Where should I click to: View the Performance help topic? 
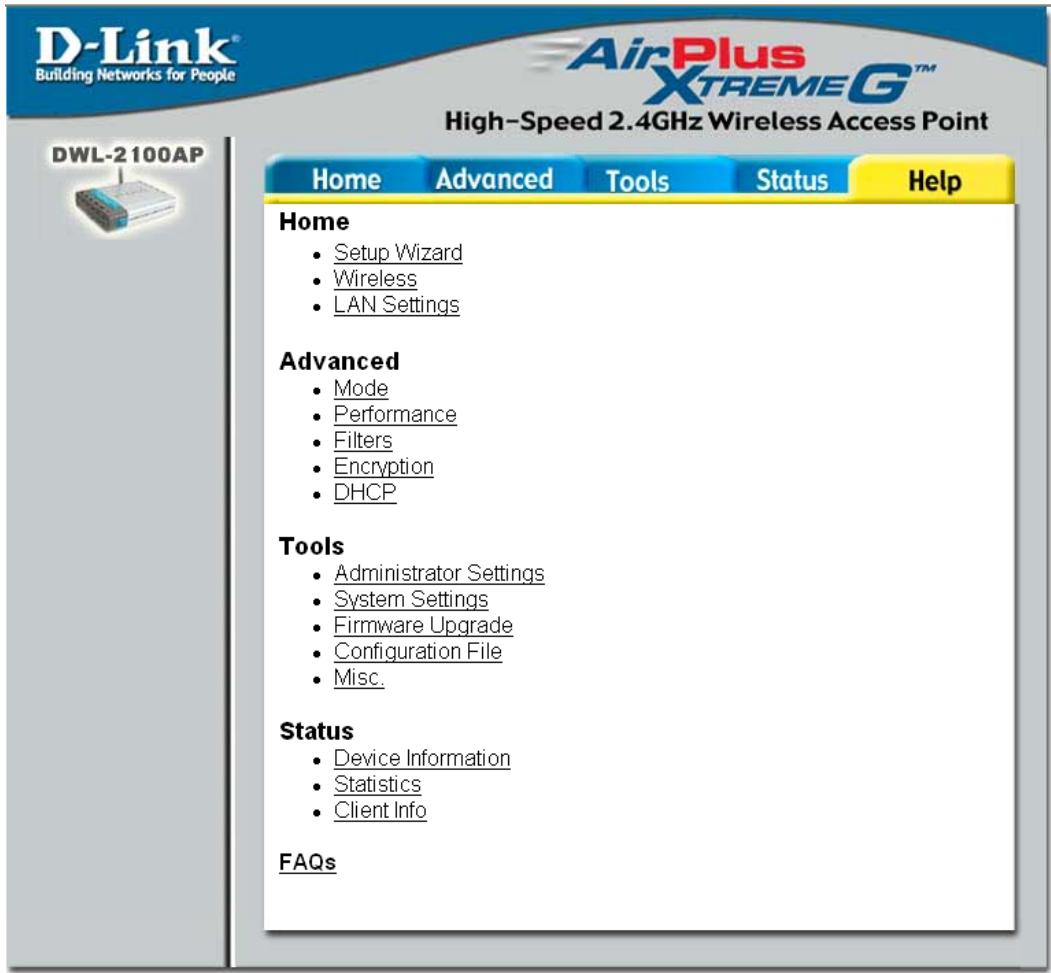tap(395, 415)
